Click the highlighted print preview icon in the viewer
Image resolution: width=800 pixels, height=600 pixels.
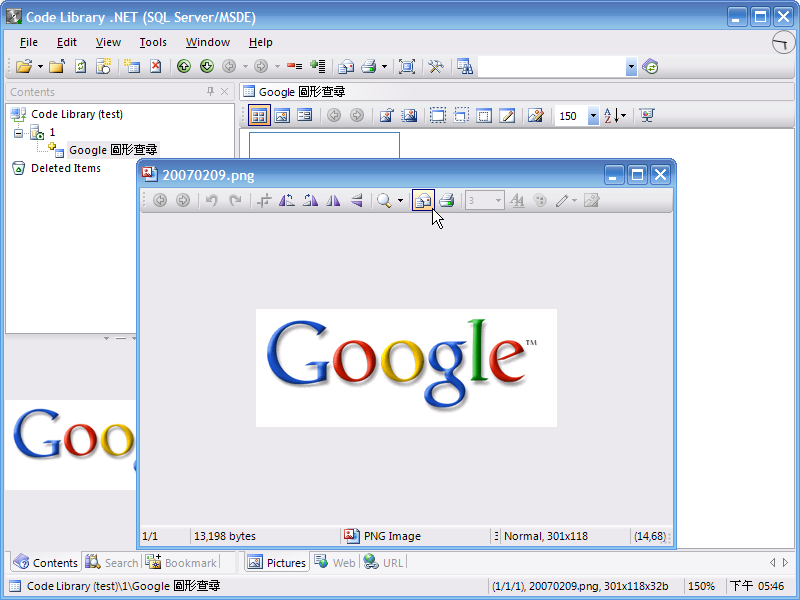click(x=423, y=201)
